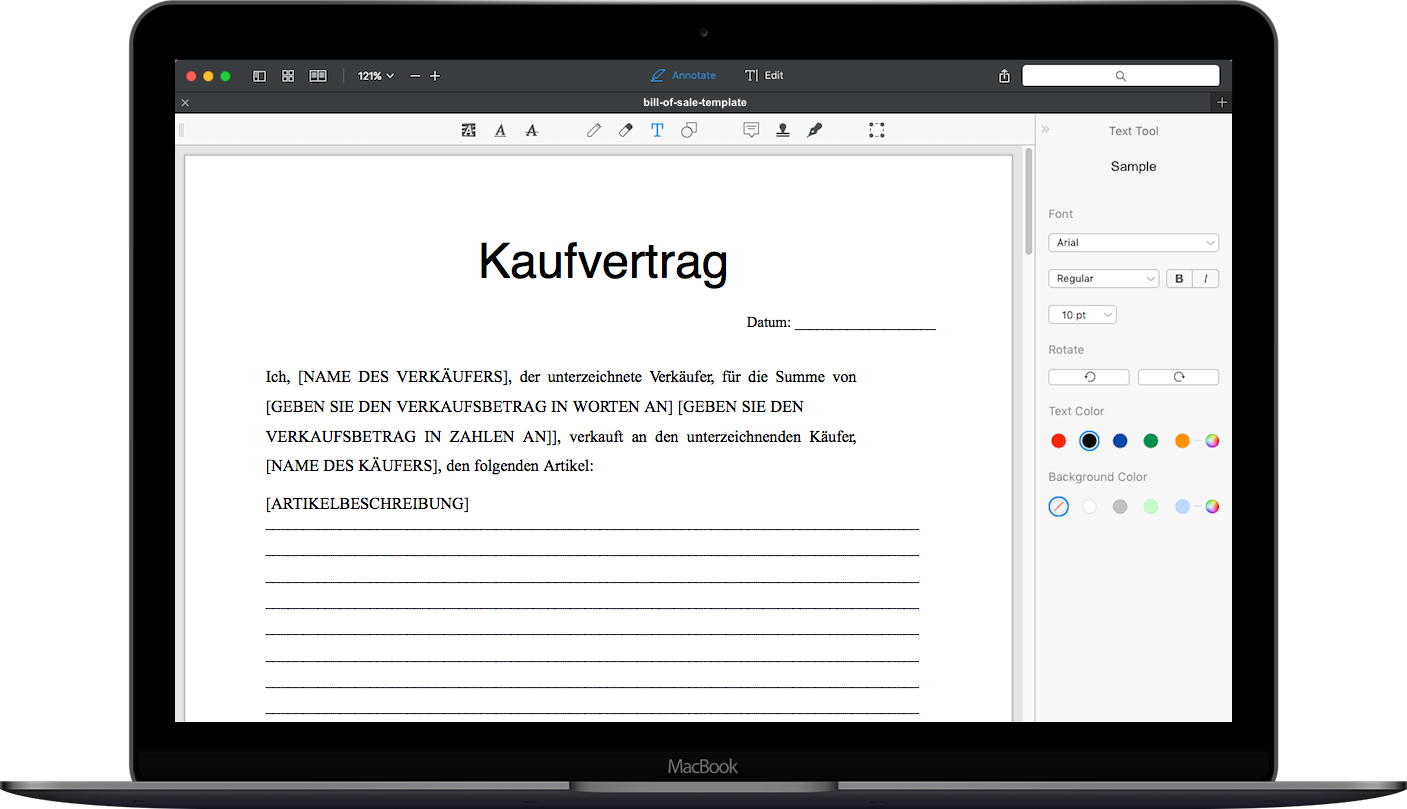Select the Shapes tool
The image size is (1407, 809).
[689, 130]
